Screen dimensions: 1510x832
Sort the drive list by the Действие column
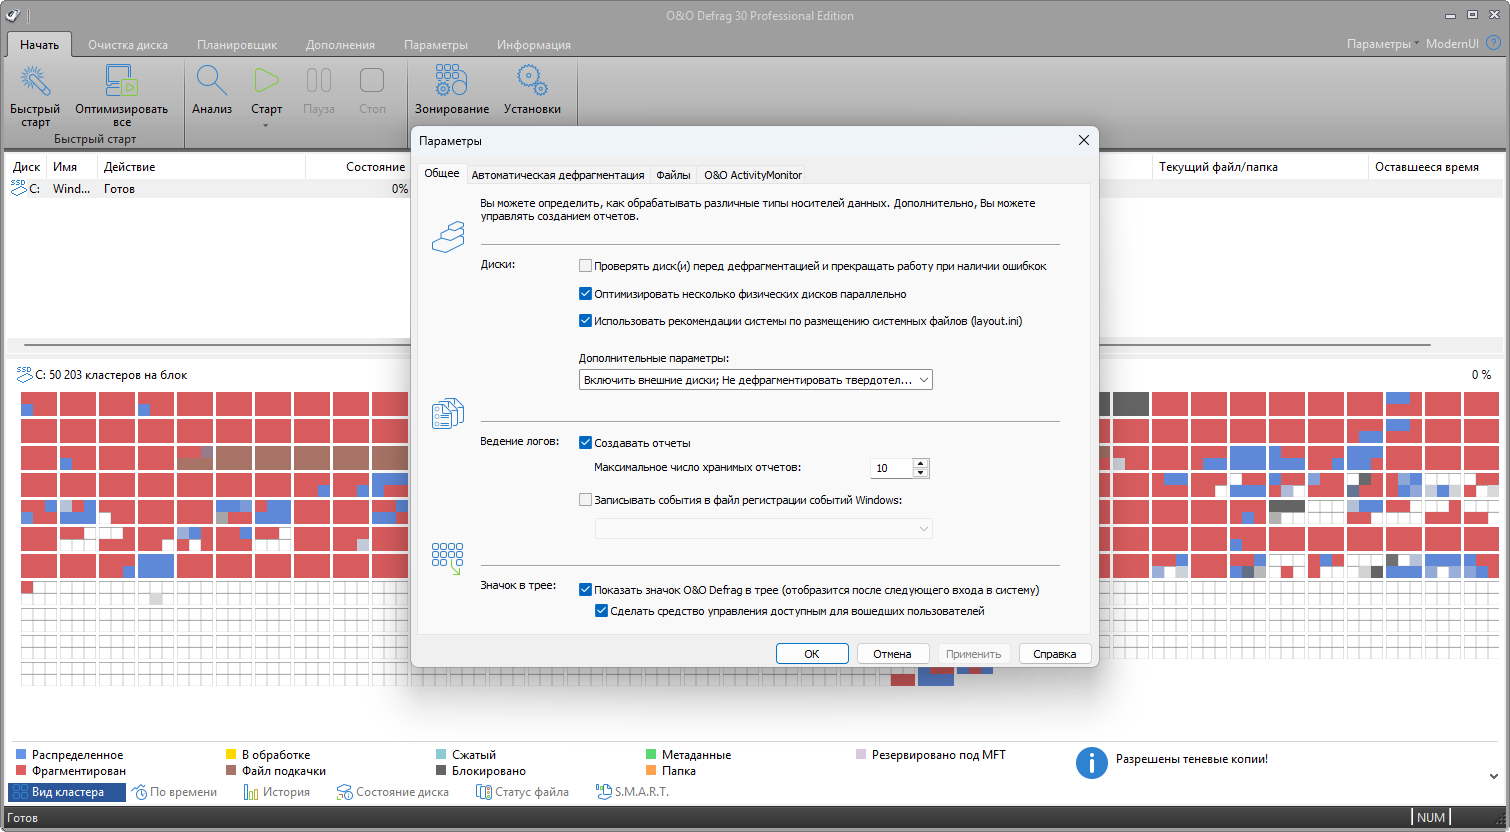click(200, 167)
